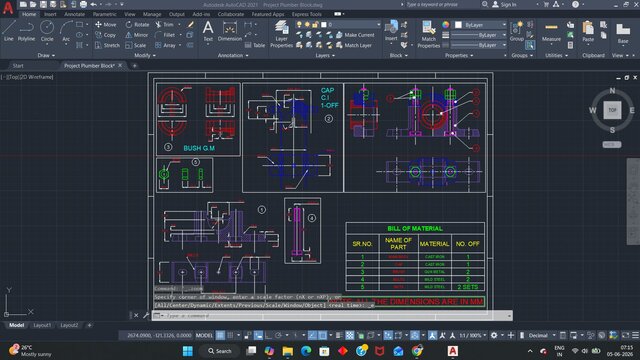Activate the Copy command
The height and width of the screenshot is (360, 640).
[106, 35]
